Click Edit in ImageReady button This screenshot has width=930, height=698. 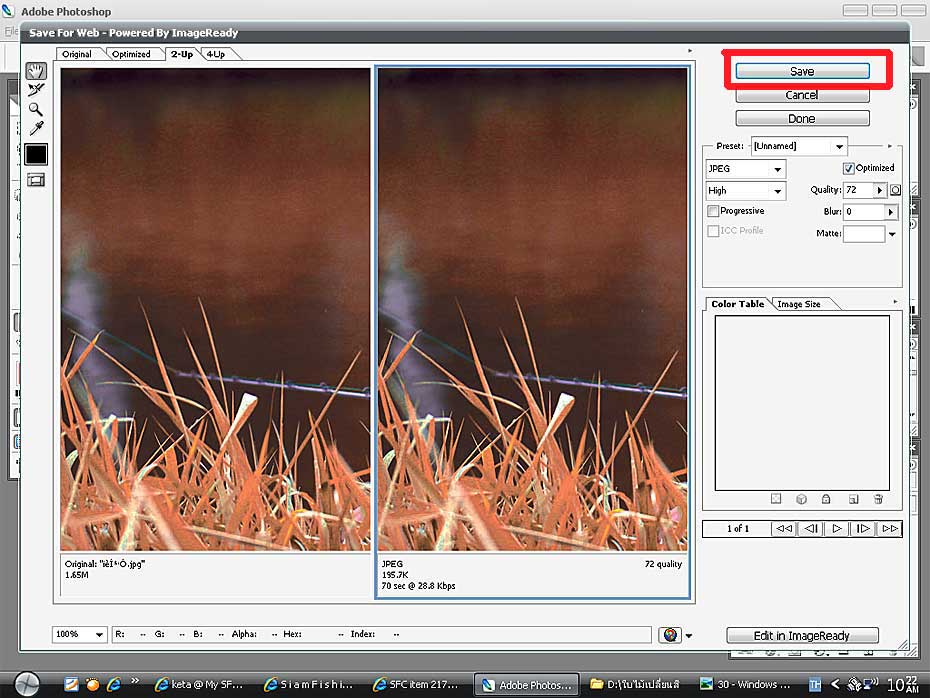[802, 636]
